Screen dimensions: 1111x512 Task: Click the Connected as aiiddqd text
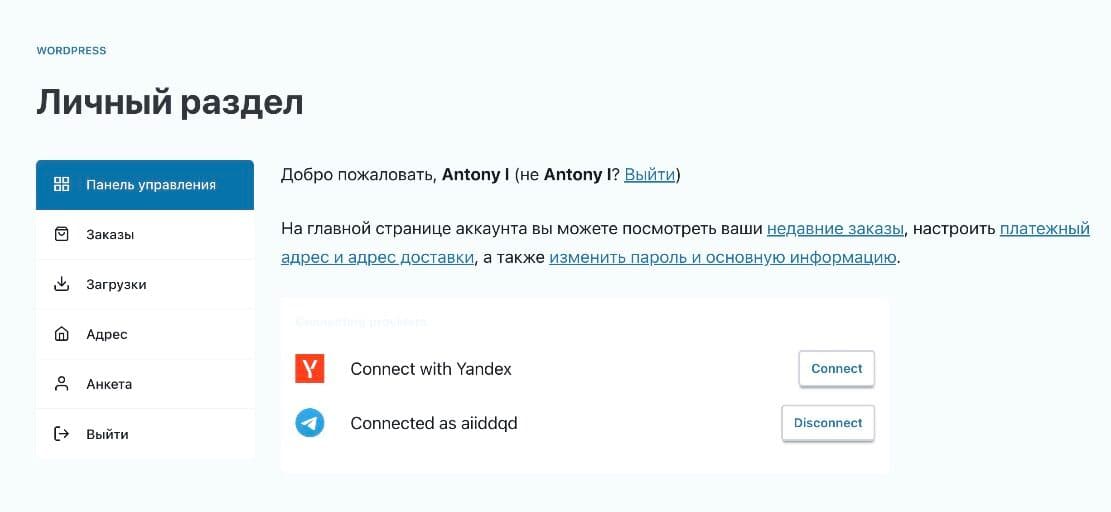434,423
